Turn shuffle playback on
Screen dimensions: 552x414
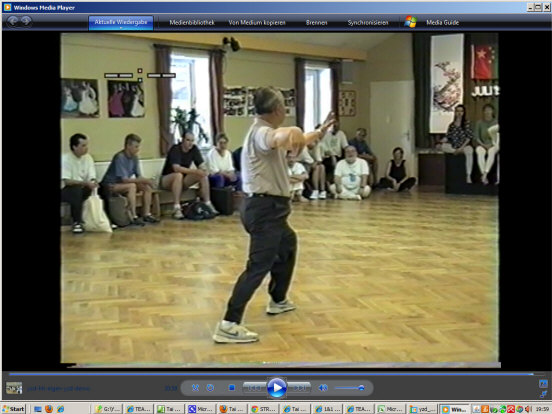coord(195,388)
